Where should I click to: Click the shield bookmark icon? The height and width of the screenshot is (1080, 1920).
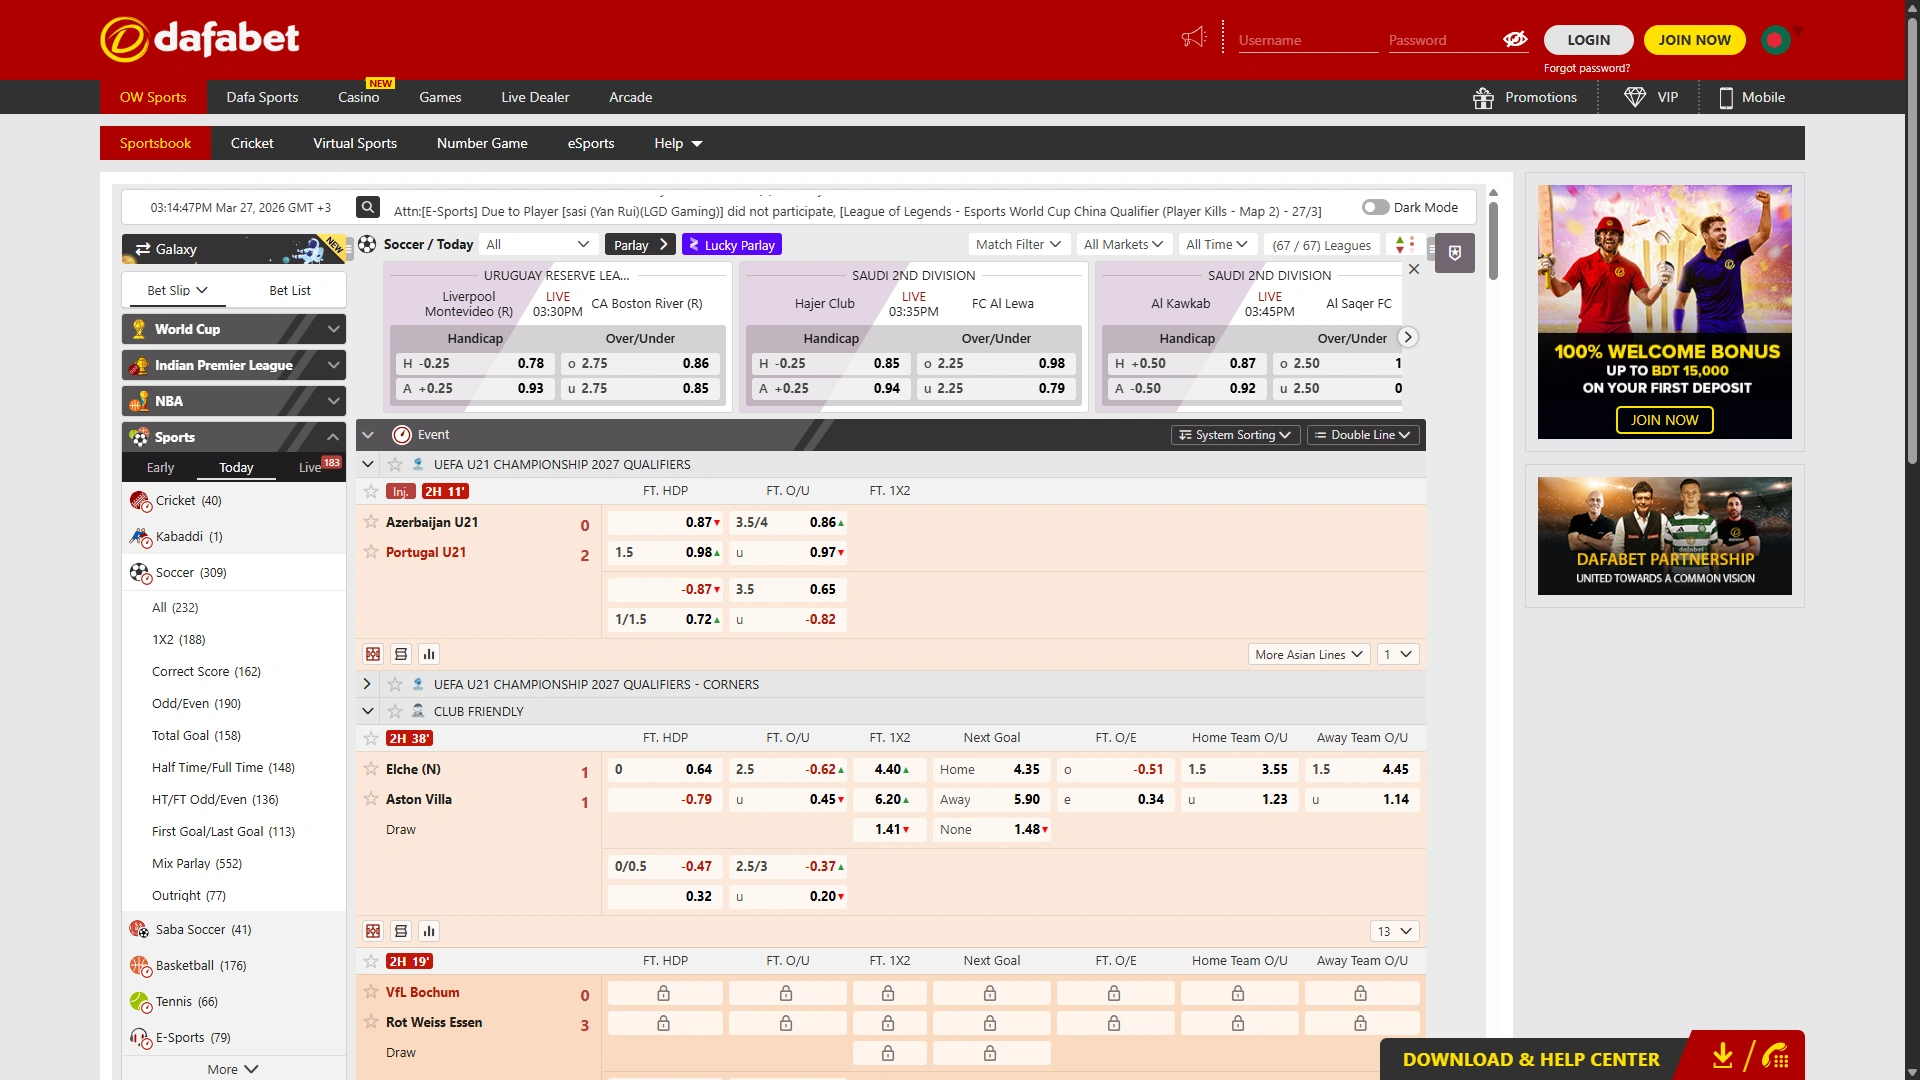coord(1455,253)
